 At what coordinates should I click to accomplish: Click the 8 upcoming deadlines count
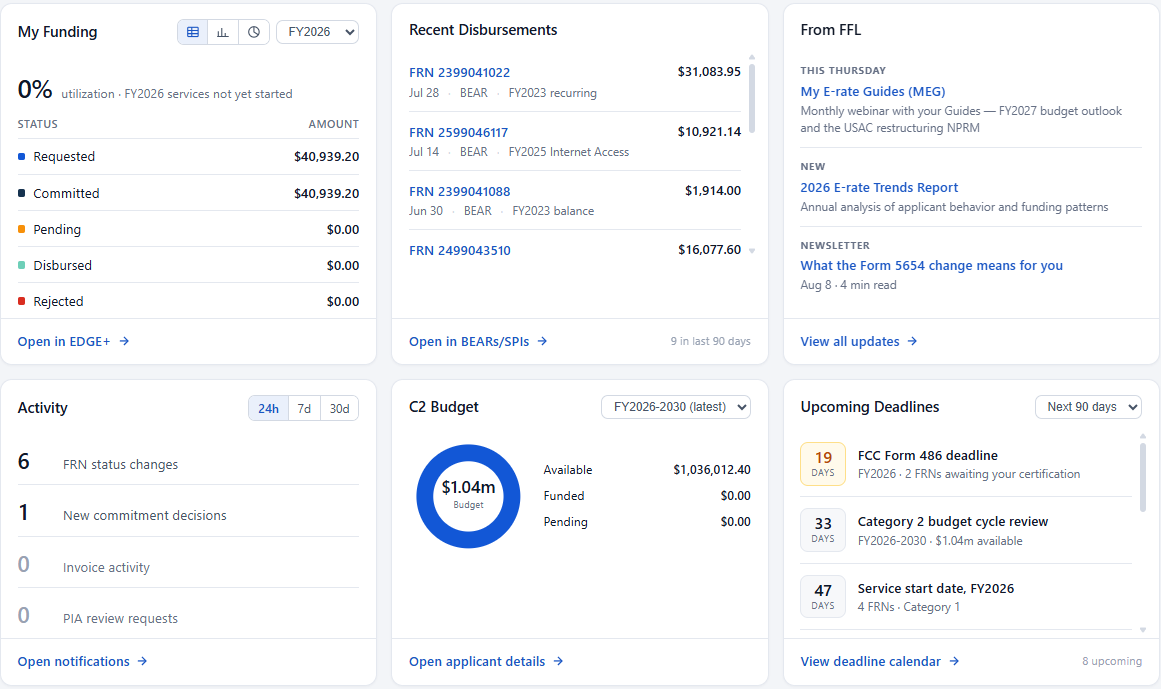1111,662
